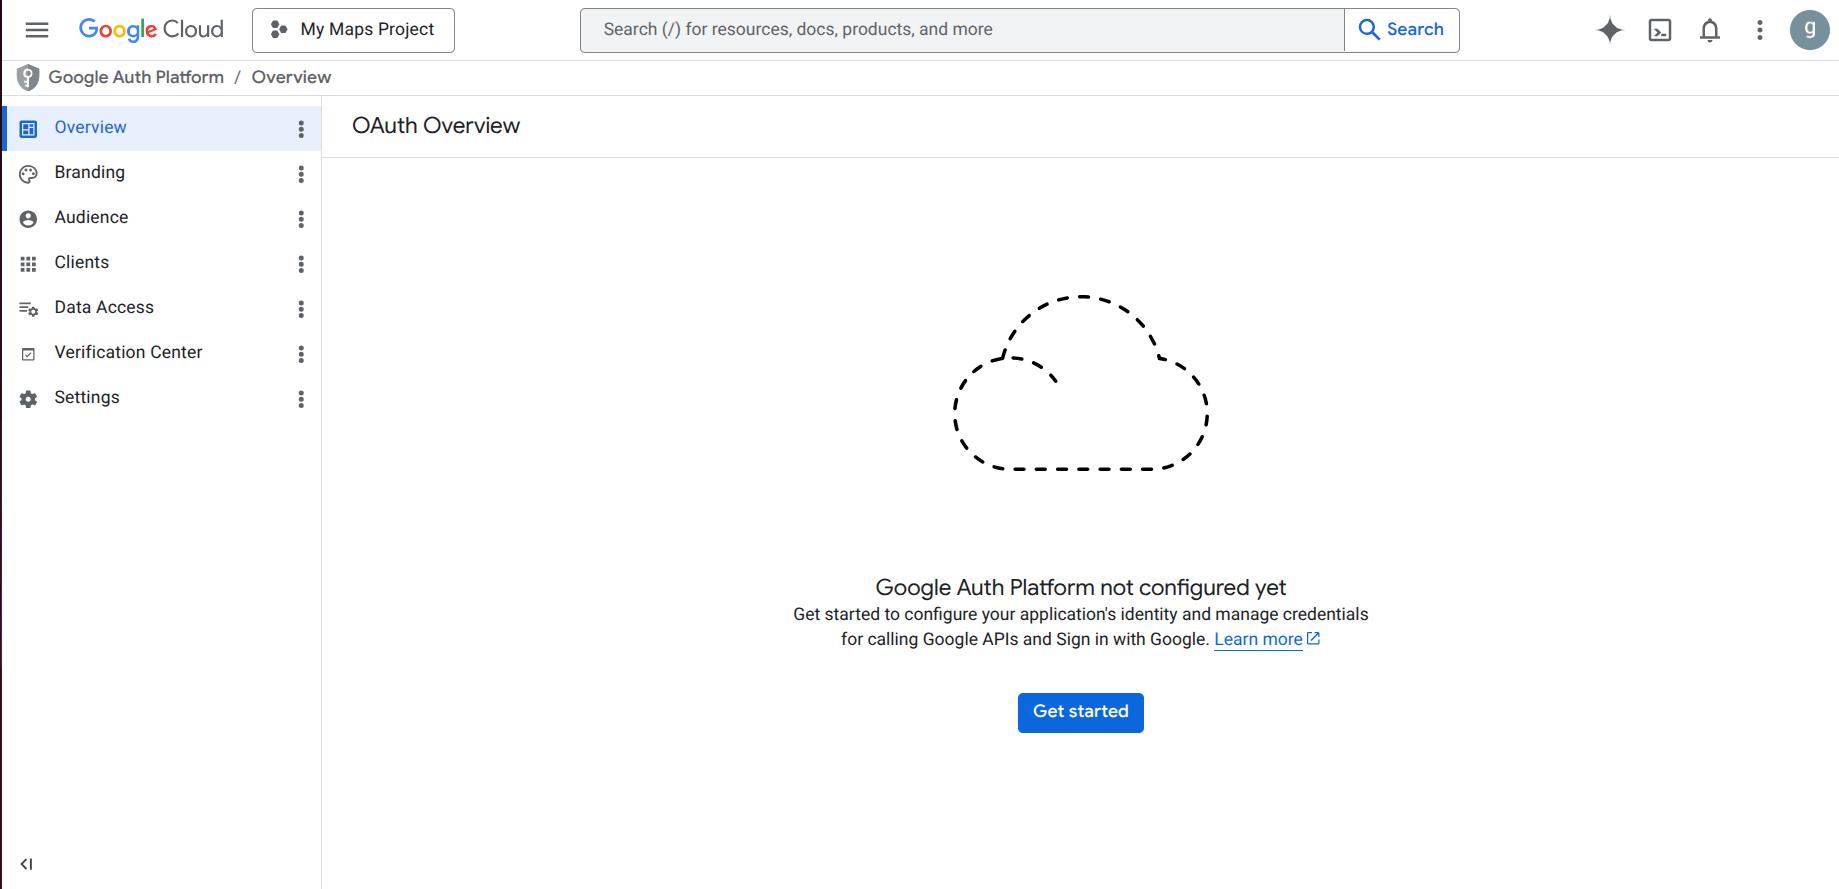Open the top bar more options menu

pos(1760,30)
